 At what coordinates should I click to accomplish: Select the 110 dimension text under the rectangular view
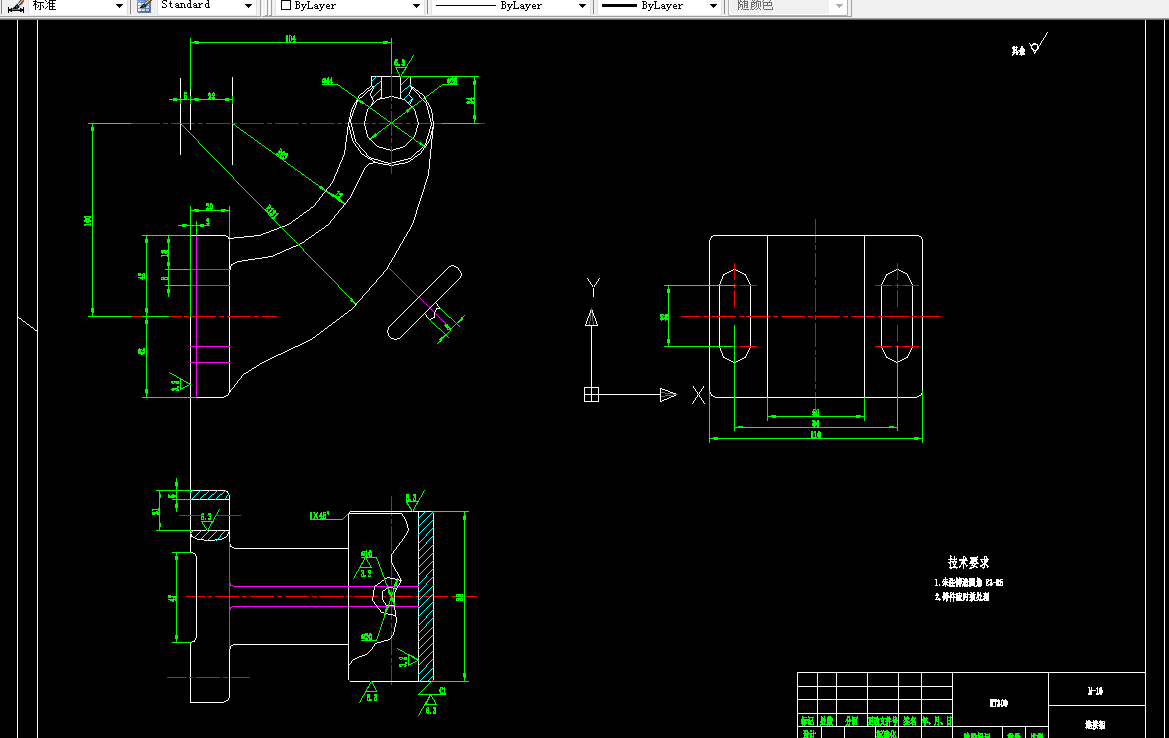[x=816, y=435]
